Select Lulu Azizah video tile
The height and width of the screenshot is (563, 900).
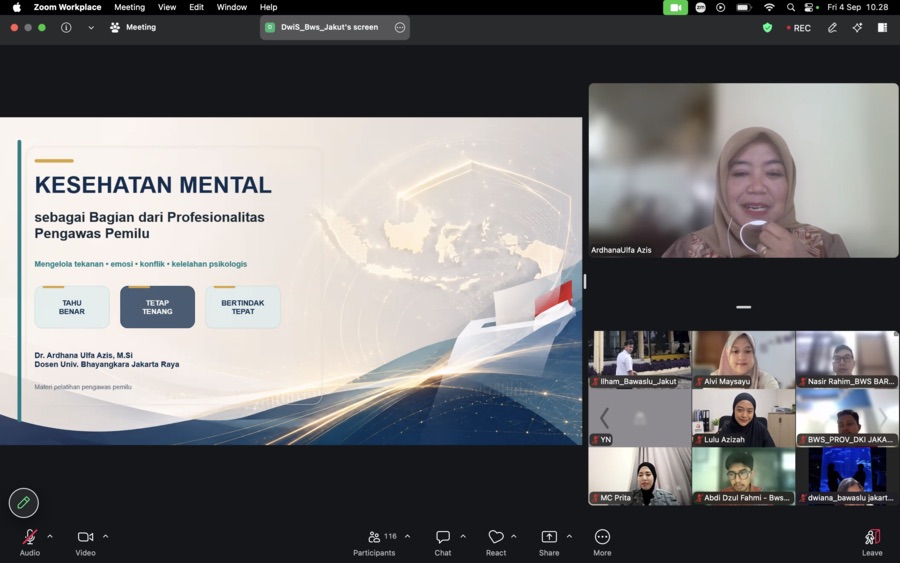743,418
